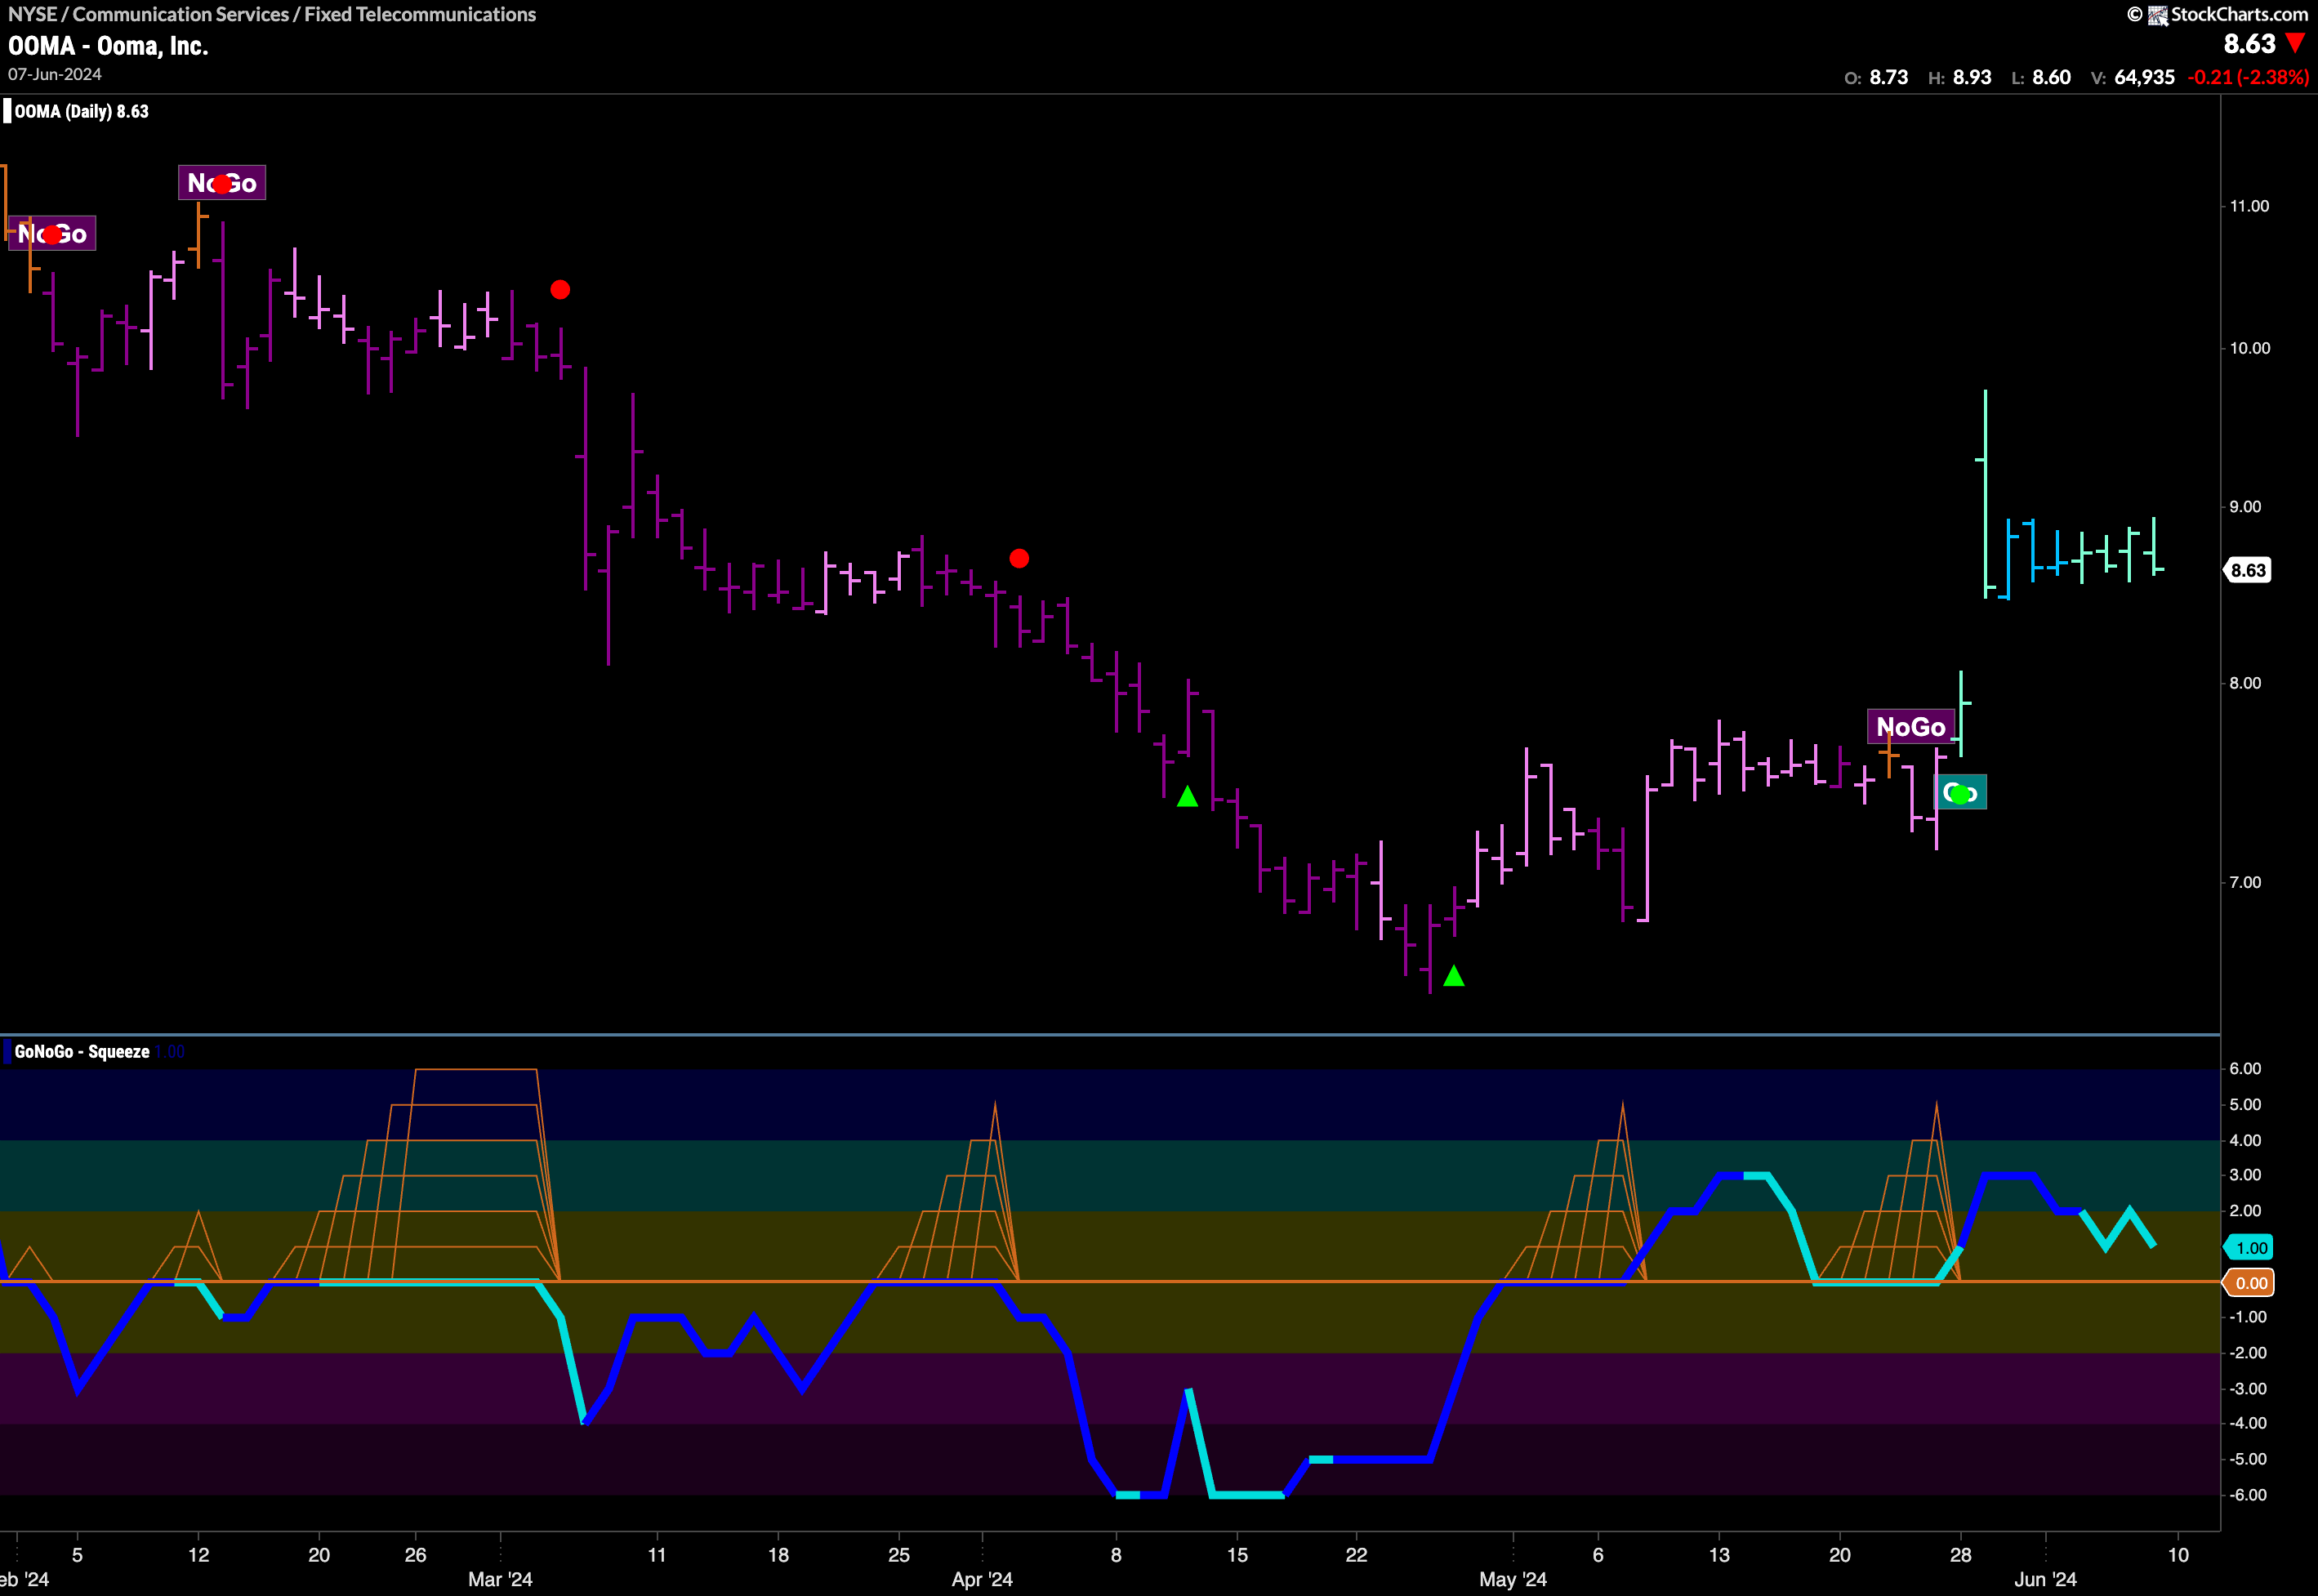Click the NoGo label near late May
2318x1596 pixels.
(x=1910, y=727)
